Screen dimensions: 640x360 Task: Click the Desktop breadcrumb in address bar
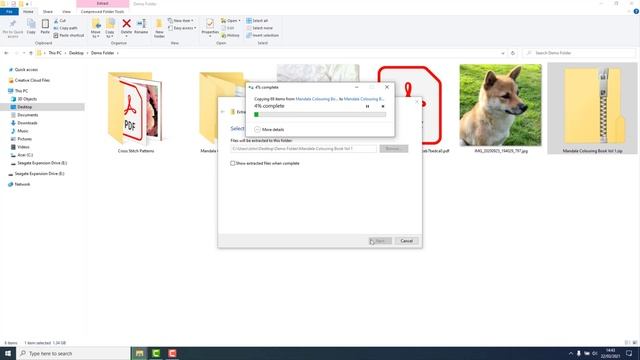(76, 53)
